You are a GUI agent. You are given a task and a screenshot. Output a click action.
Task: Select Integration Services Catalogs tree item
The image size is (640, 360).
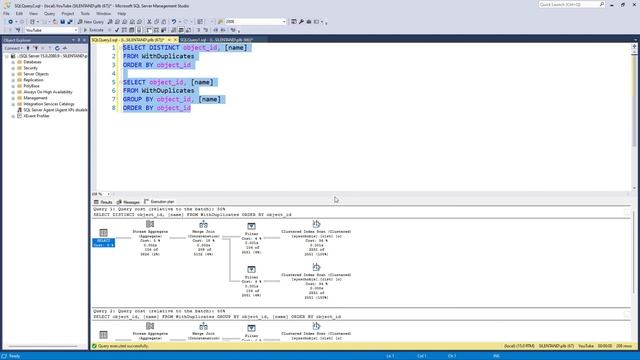tap(49, 104)
